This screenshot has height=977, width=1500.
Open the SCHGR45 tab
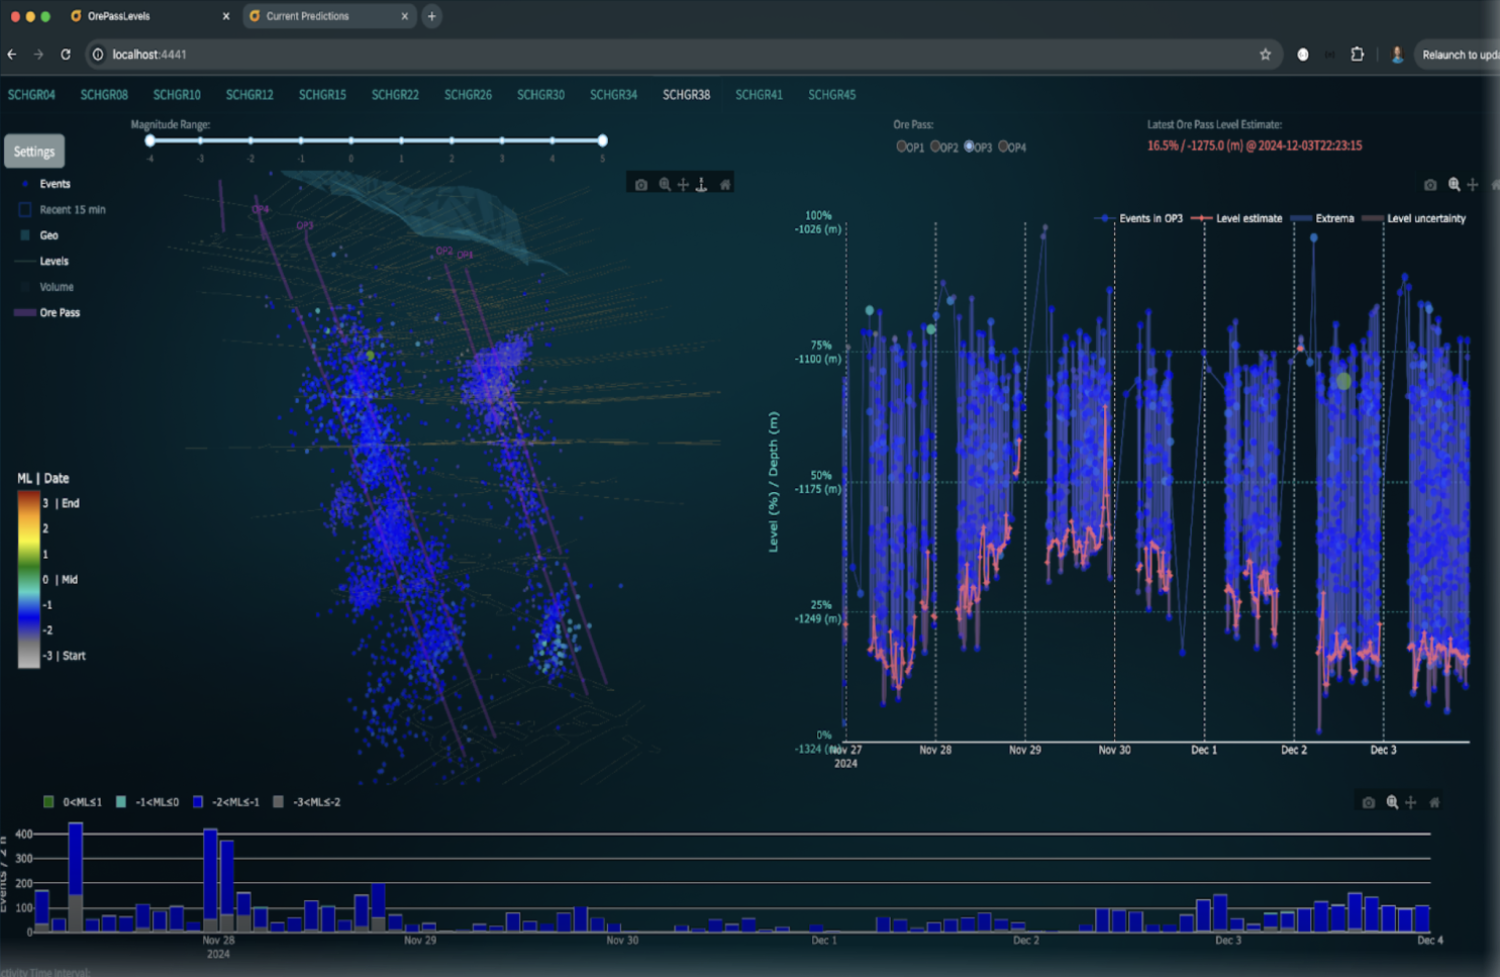[x=832, y=95]
